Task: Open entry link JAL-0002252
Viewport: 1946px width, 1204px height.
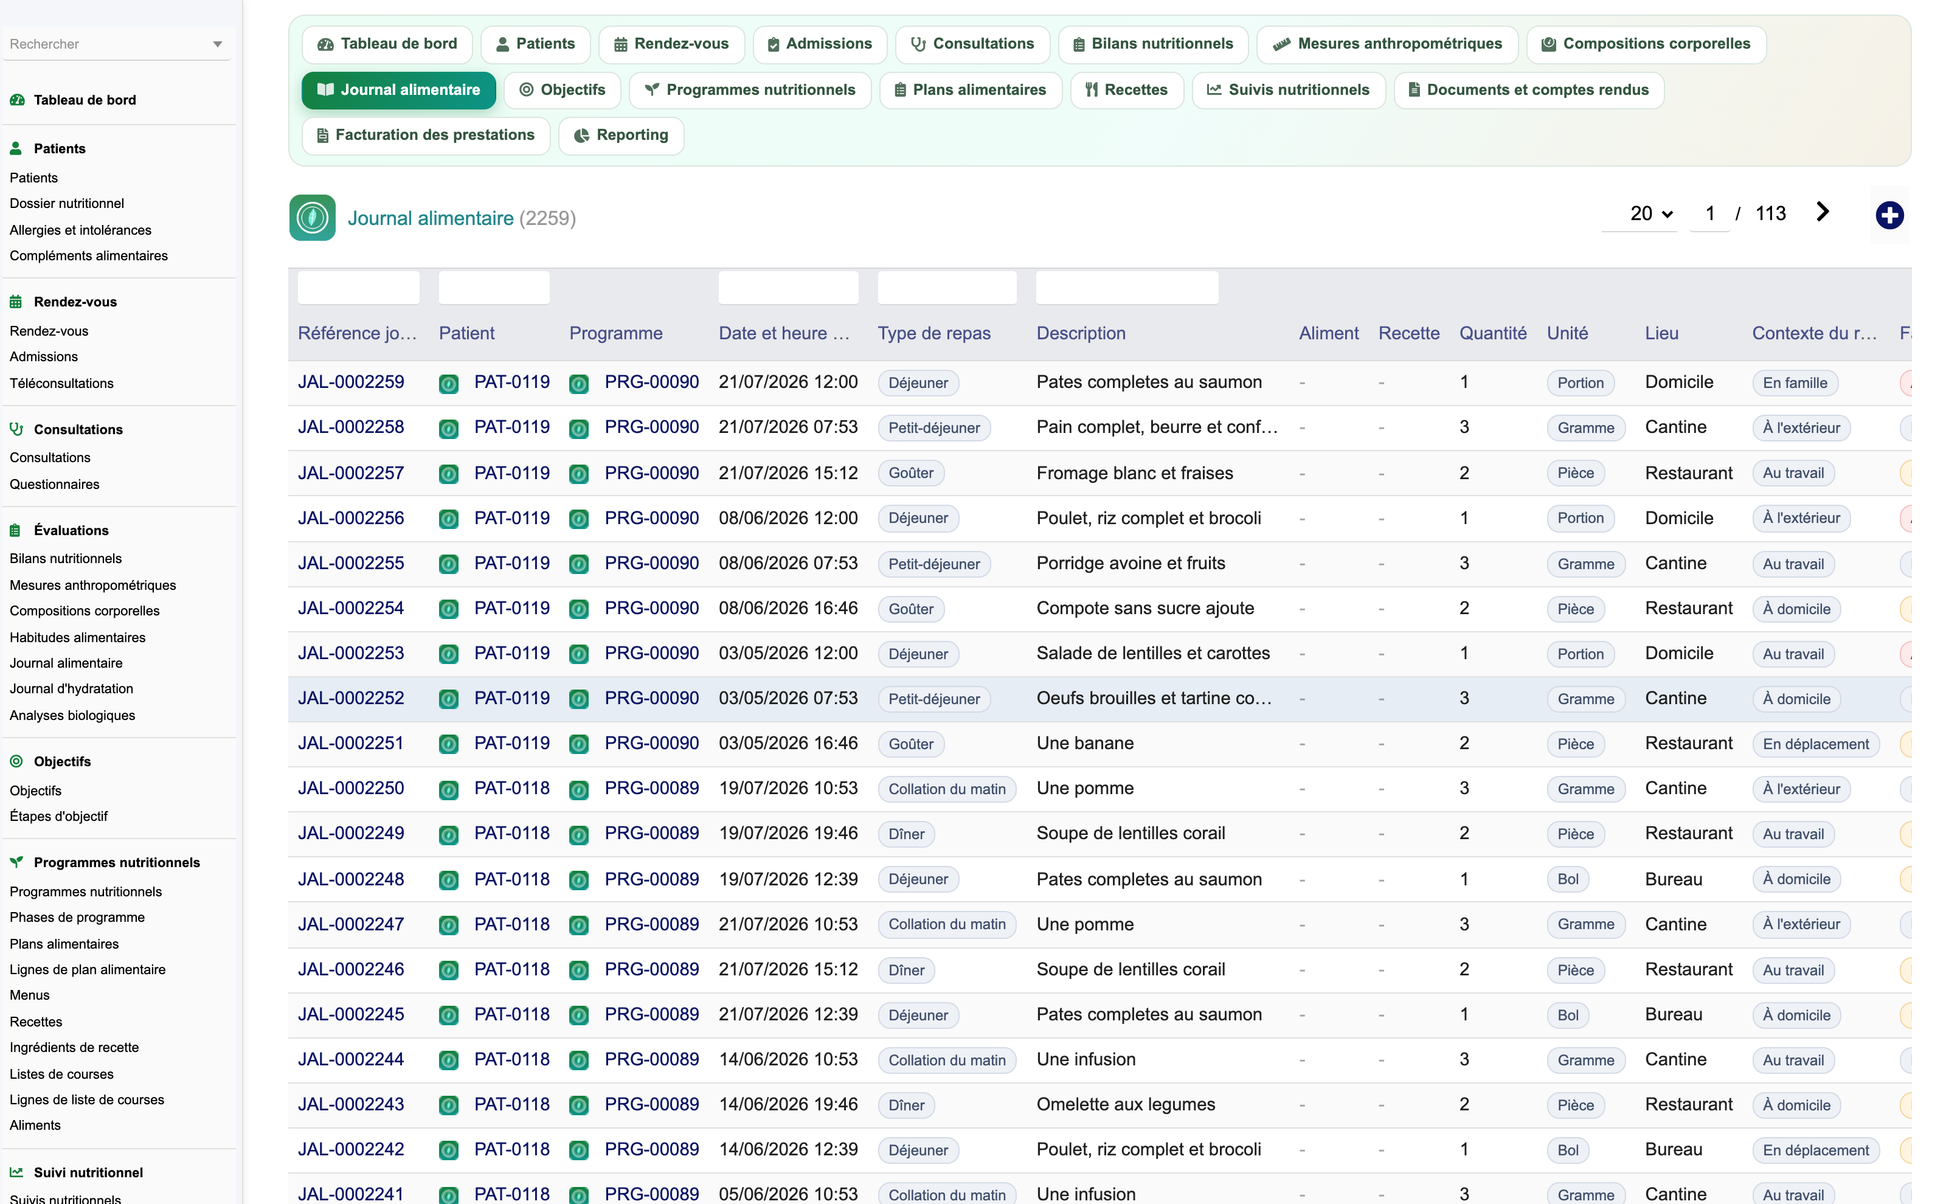Action: click(351, 698)
